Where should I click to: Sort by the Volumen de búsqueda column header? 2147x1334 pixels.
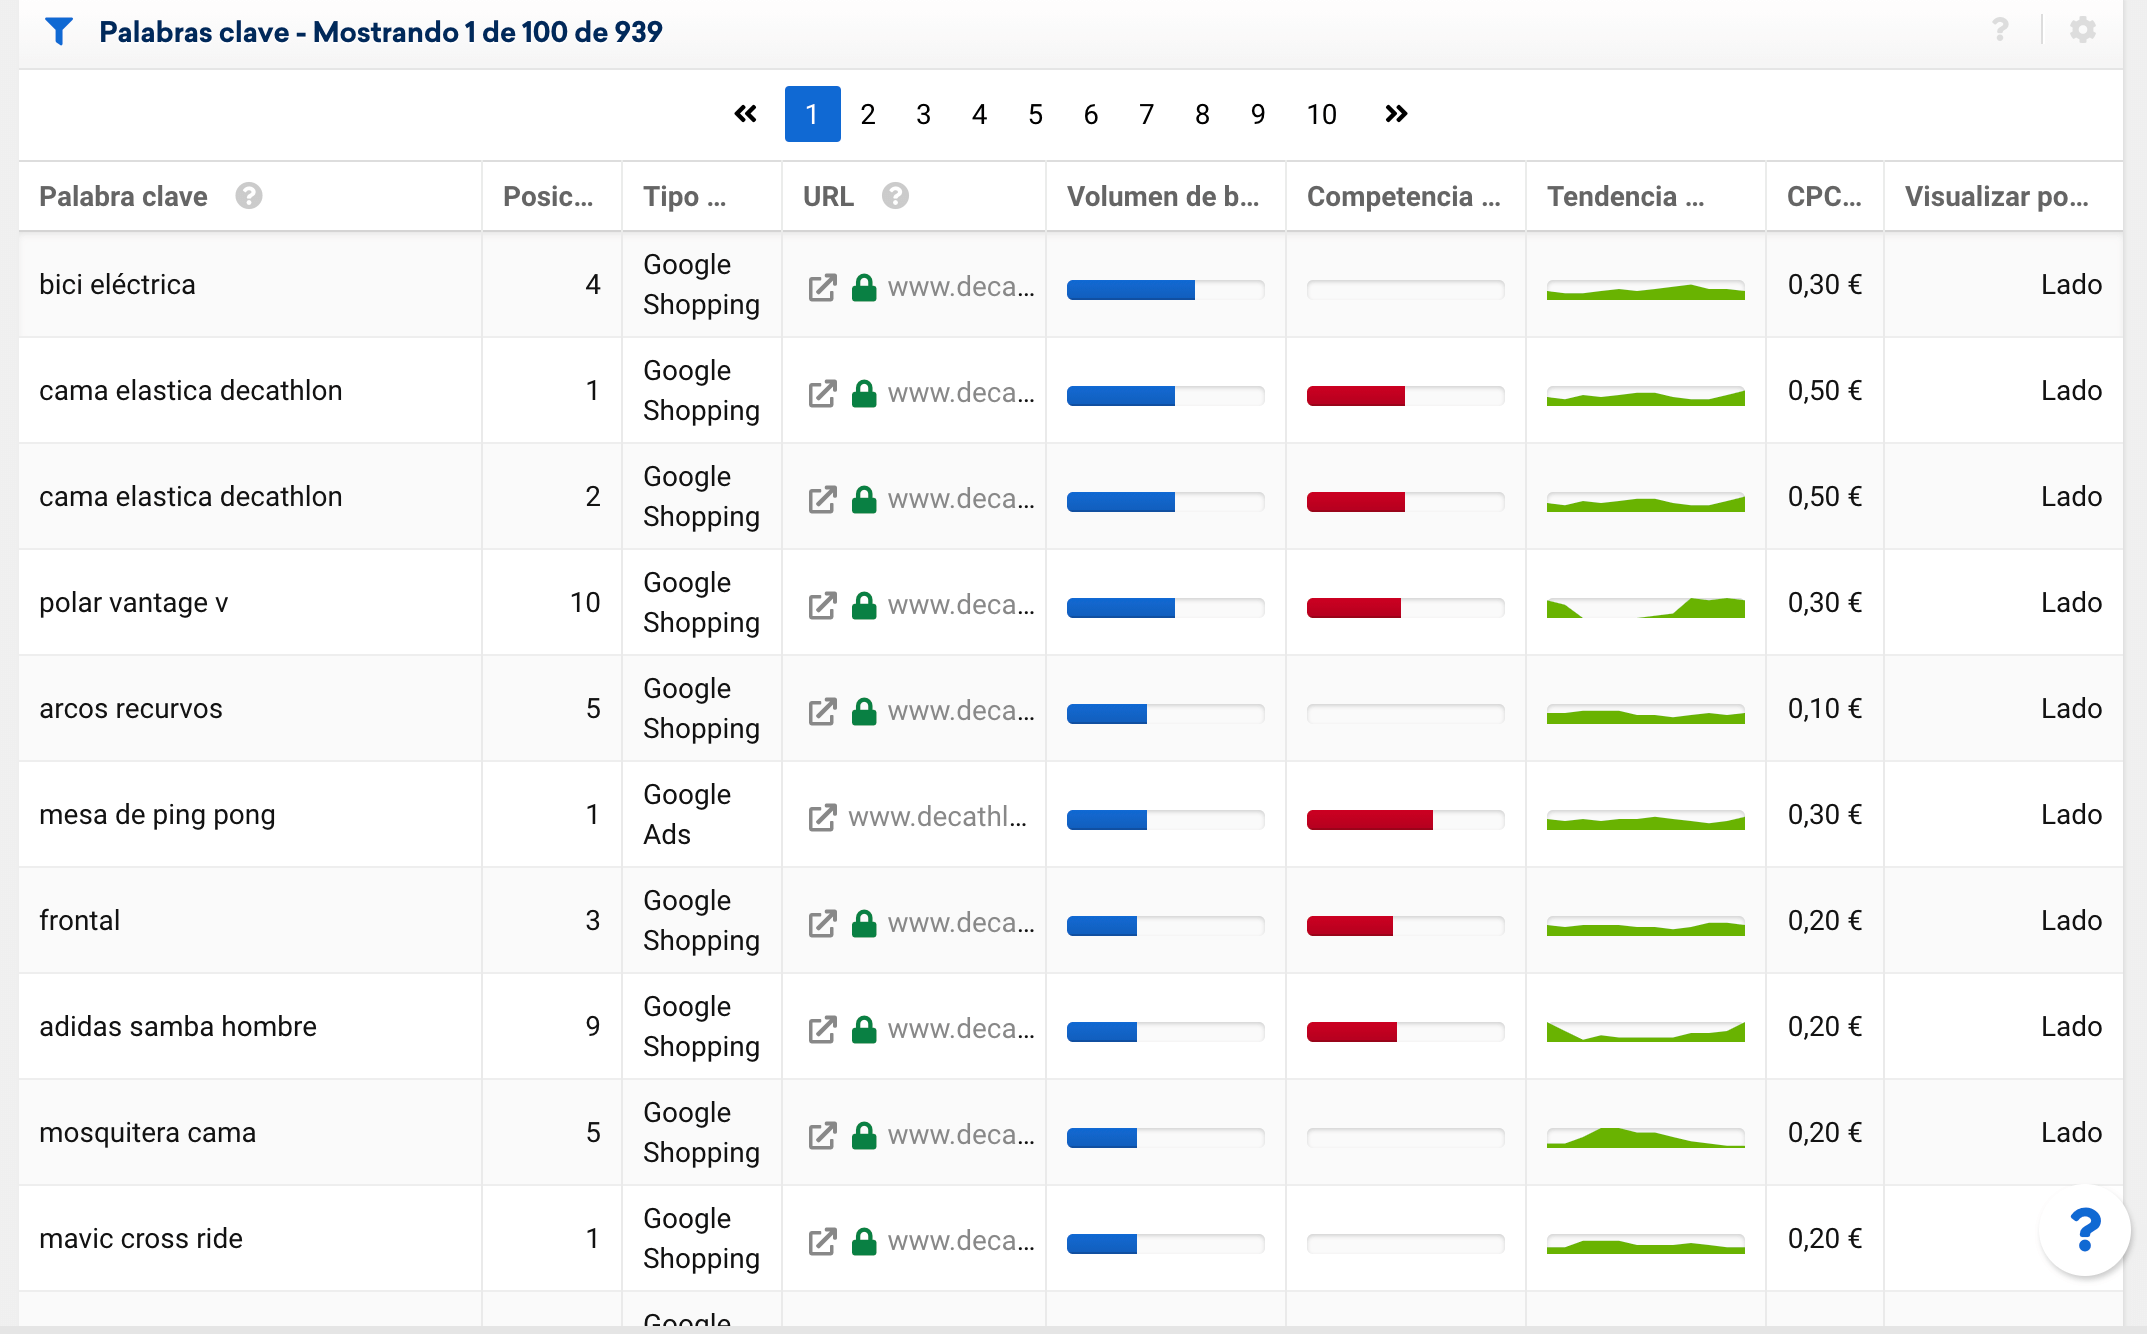pos(1162,196)
